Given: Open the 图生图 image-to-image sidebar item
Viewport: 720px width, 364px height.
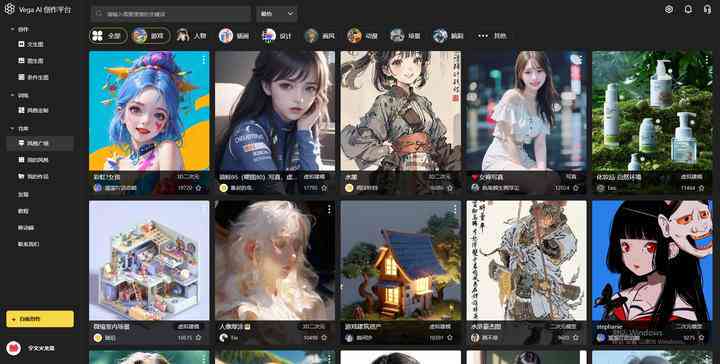Looking at the screenshot, I should [31, 61].
